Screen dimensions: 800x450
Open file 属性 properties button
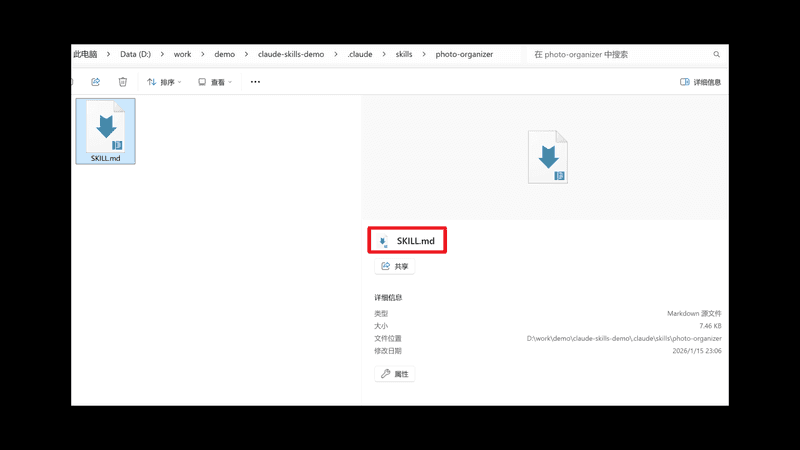[394, 374]
